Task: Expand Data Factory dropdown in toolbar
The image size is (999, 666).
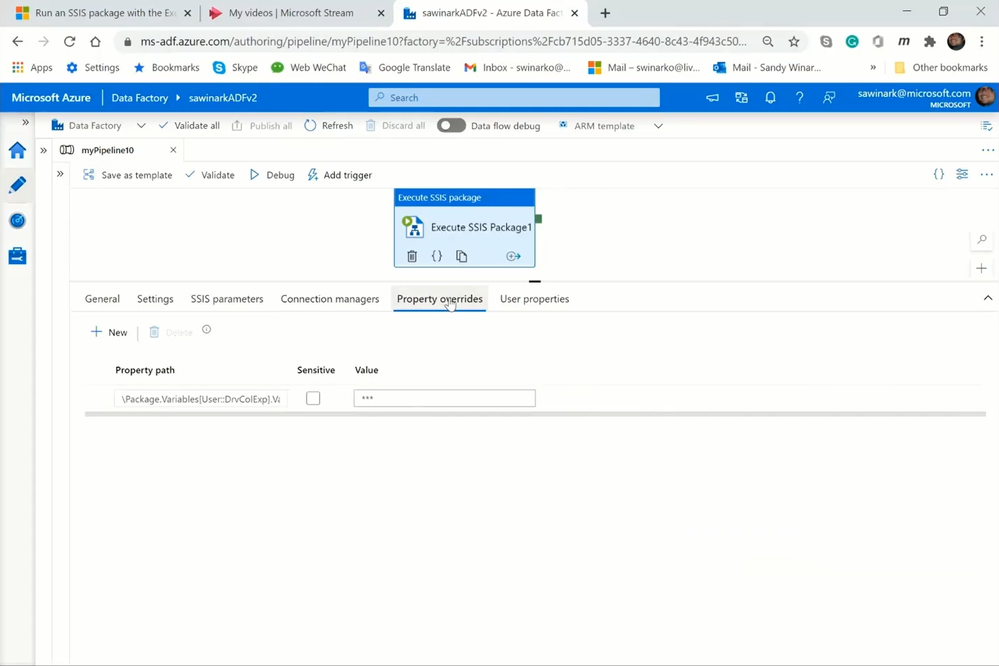Action: pyautogui.click(x=141, y=126)
